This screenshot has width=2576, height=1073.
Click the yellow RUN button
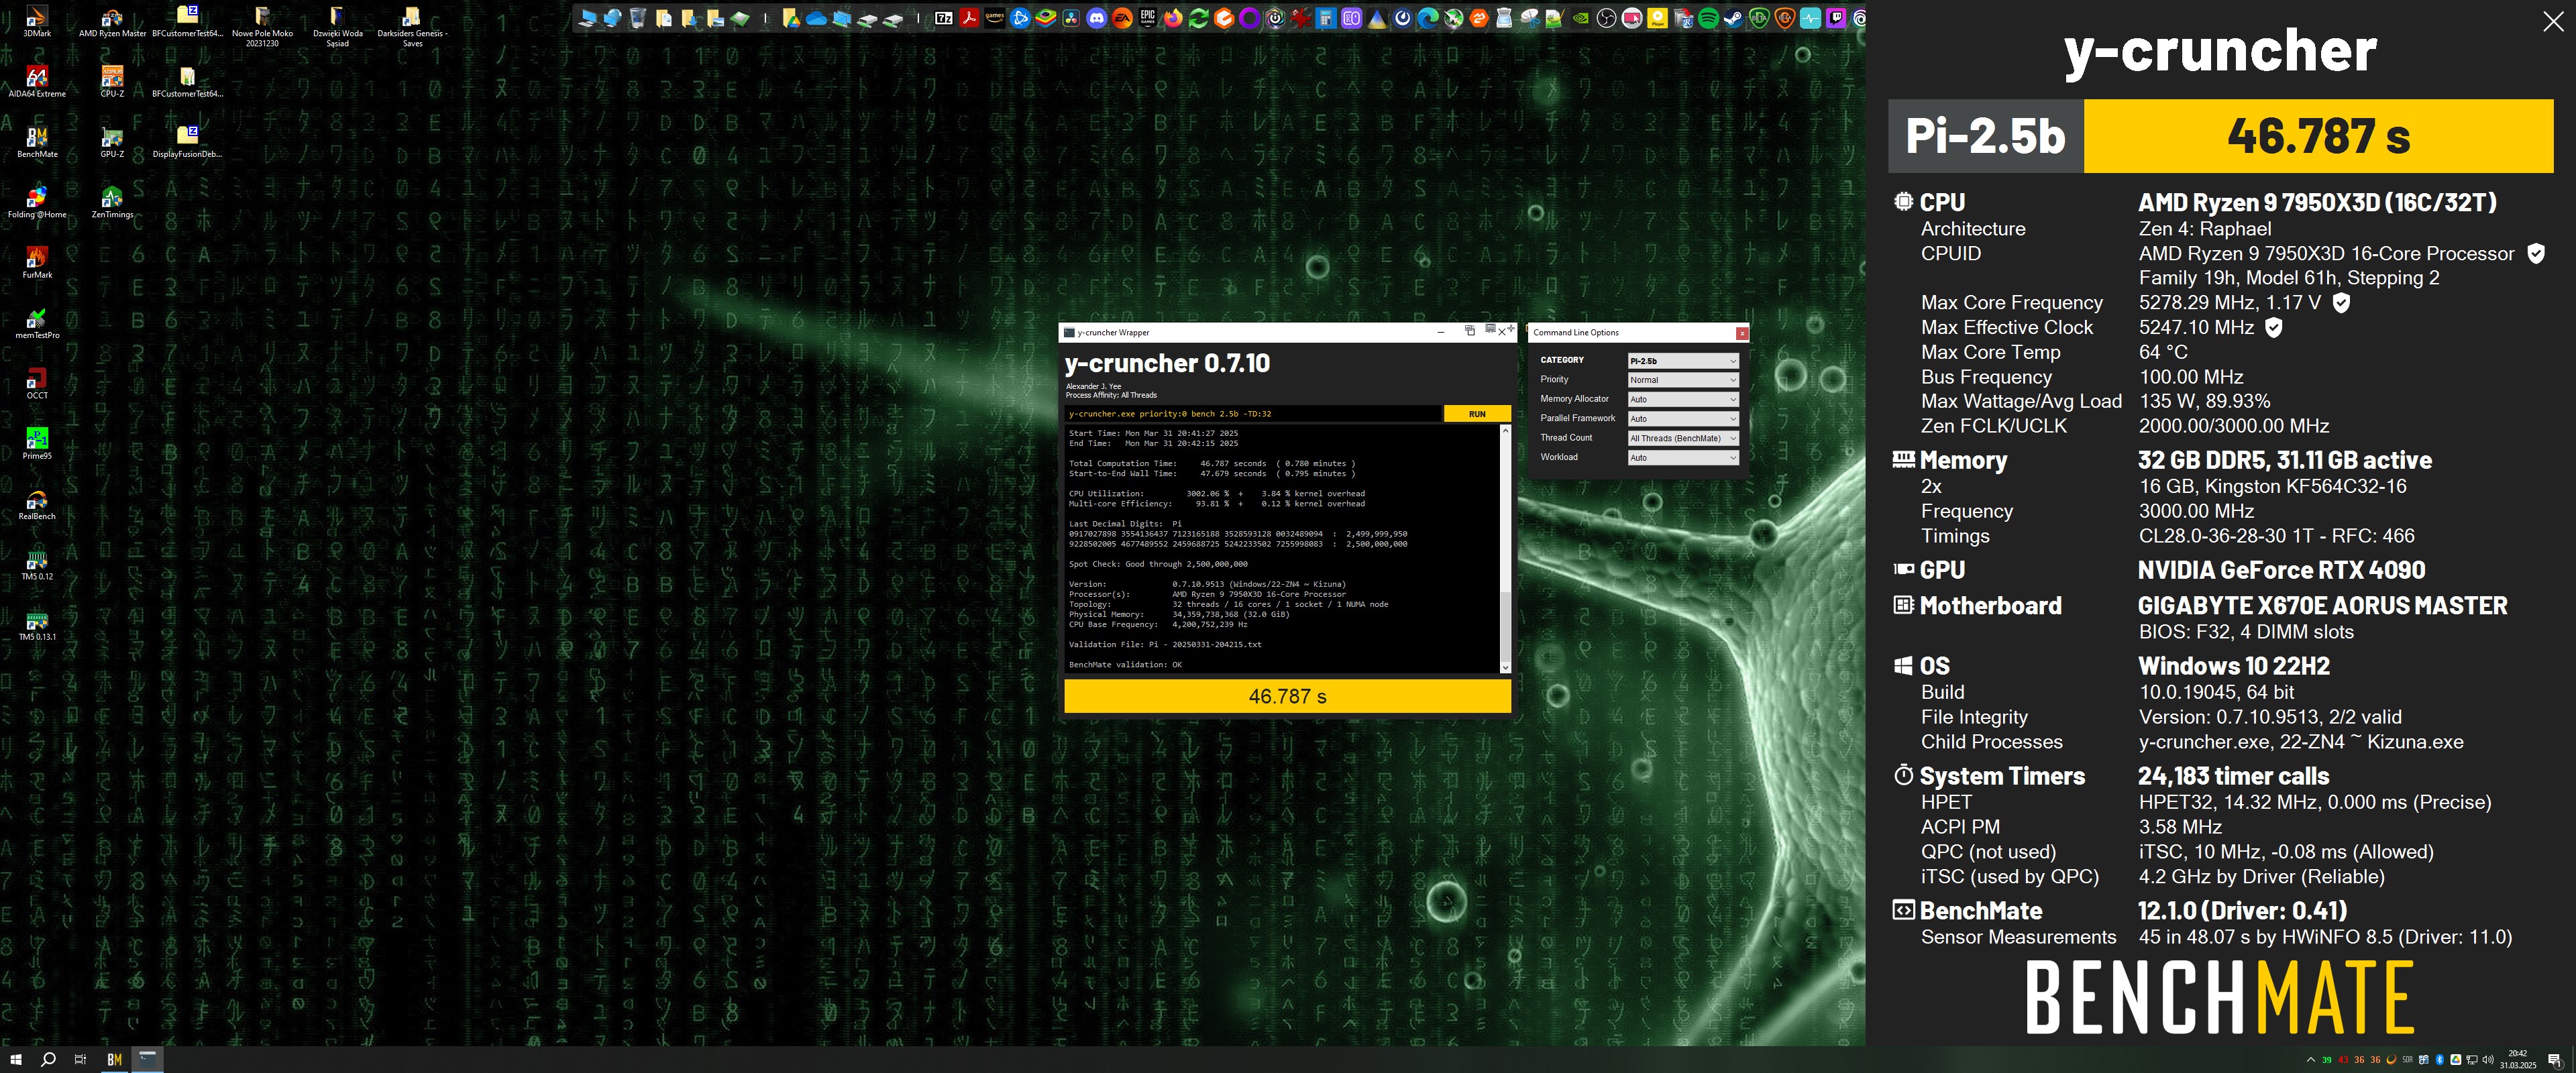(x=1477, y=414)
